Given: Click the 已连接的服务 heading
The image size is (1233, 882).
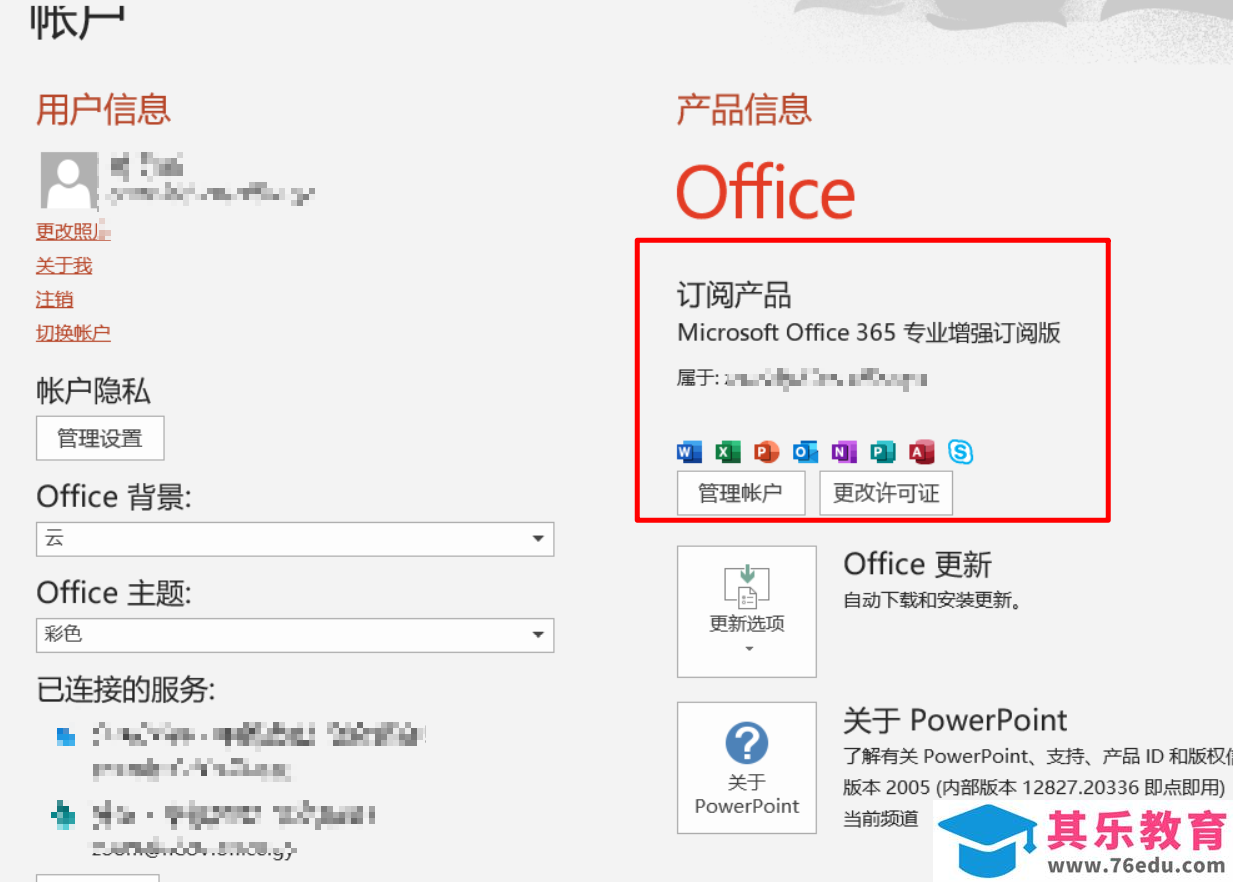Looking at the screenshot, I should (x=126, y=689).
